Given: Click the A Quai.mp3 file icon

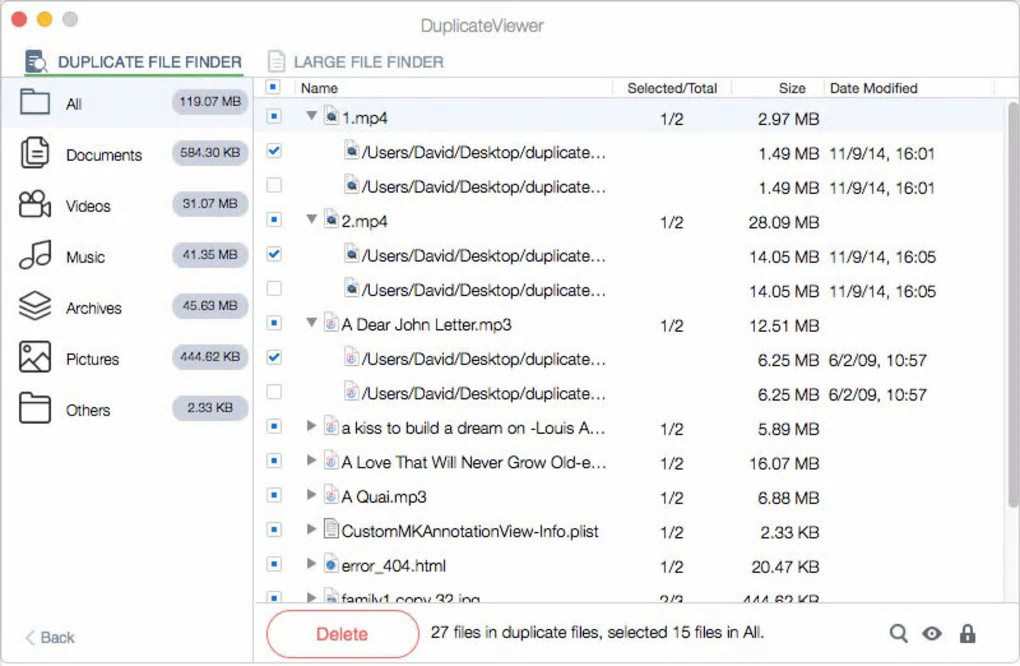Looking at the screenshot, I should (x=331, y=495).
